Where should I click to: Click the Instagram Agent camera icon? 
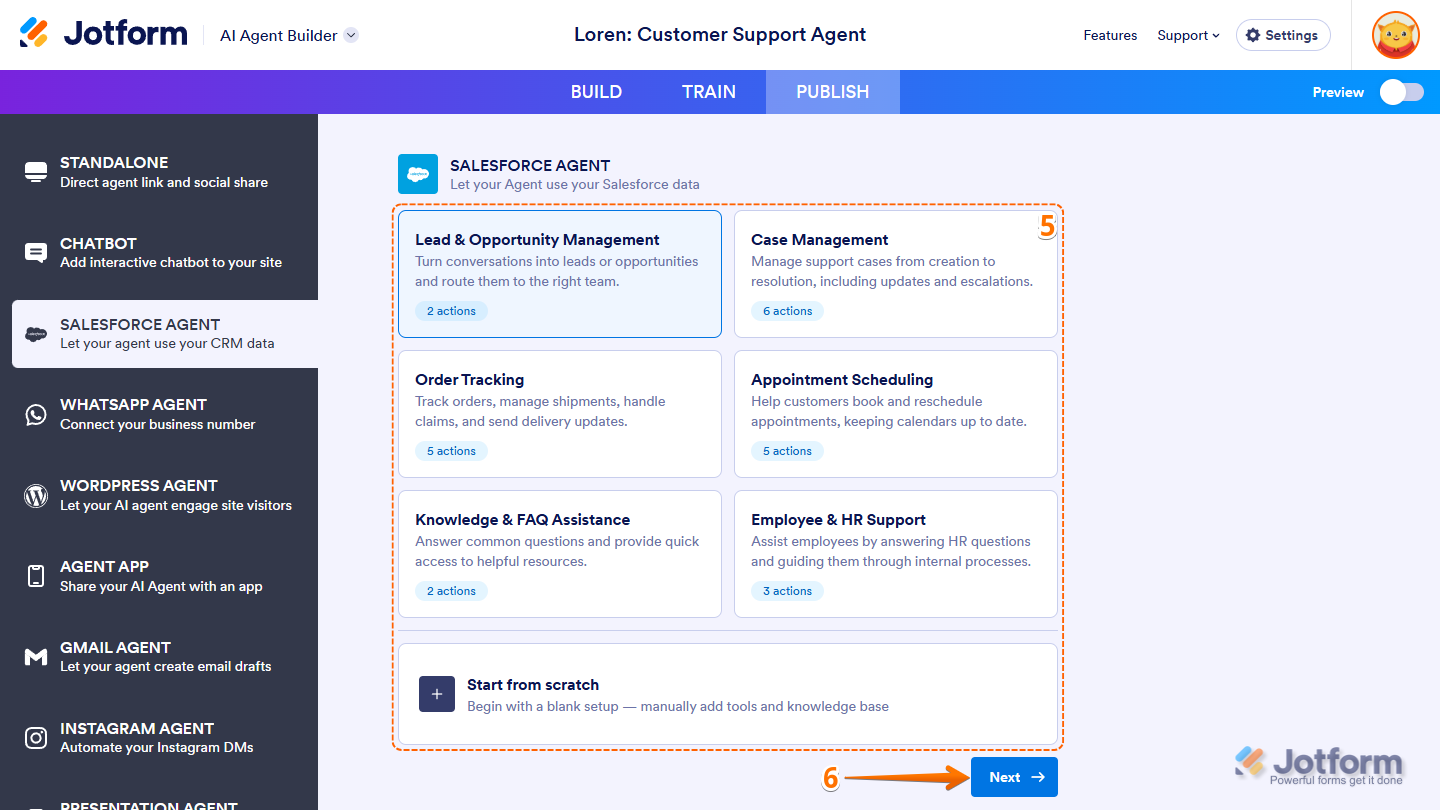(36, 738)
